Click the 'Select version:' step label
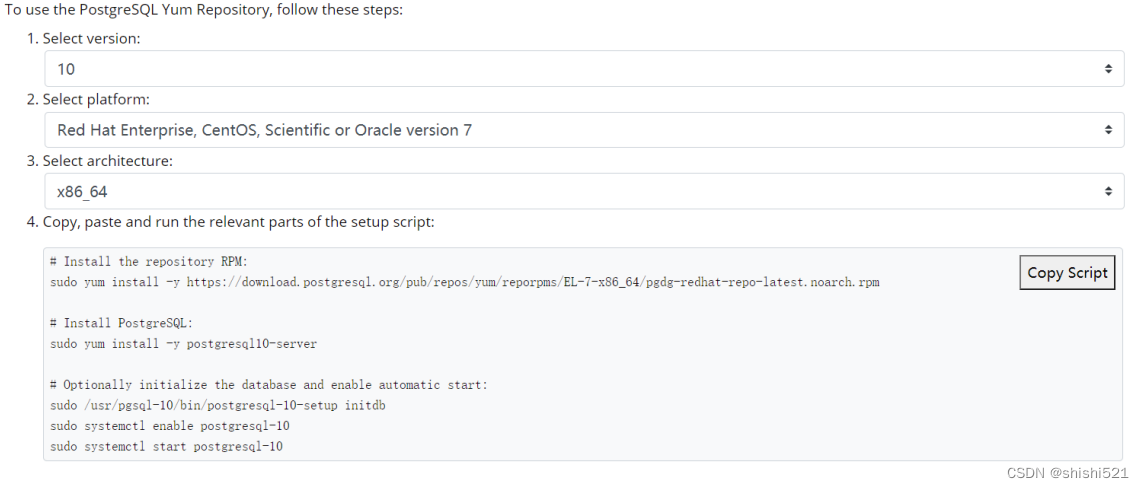The image size is (1144, 488). click(91, 38)
